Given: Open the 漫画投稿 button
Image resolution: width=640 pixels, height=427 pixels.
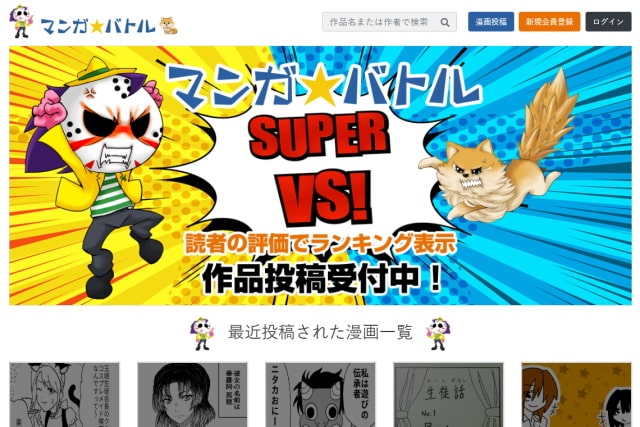Looking at the screenshot, I should pyautogui.click(x=491, y=22).
